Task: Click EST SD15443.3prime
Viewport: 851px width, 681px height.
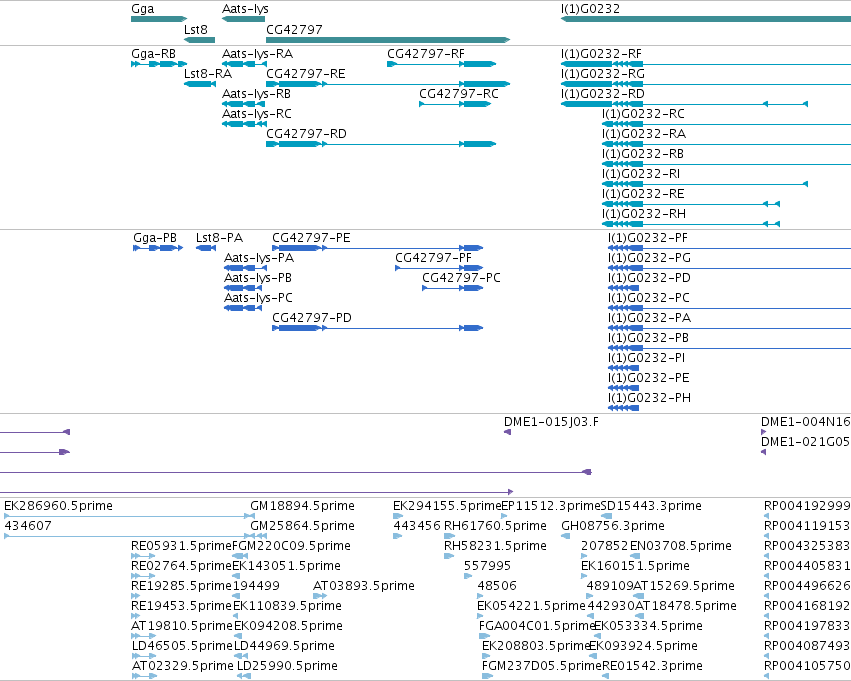Action: [x=651, y=506]
